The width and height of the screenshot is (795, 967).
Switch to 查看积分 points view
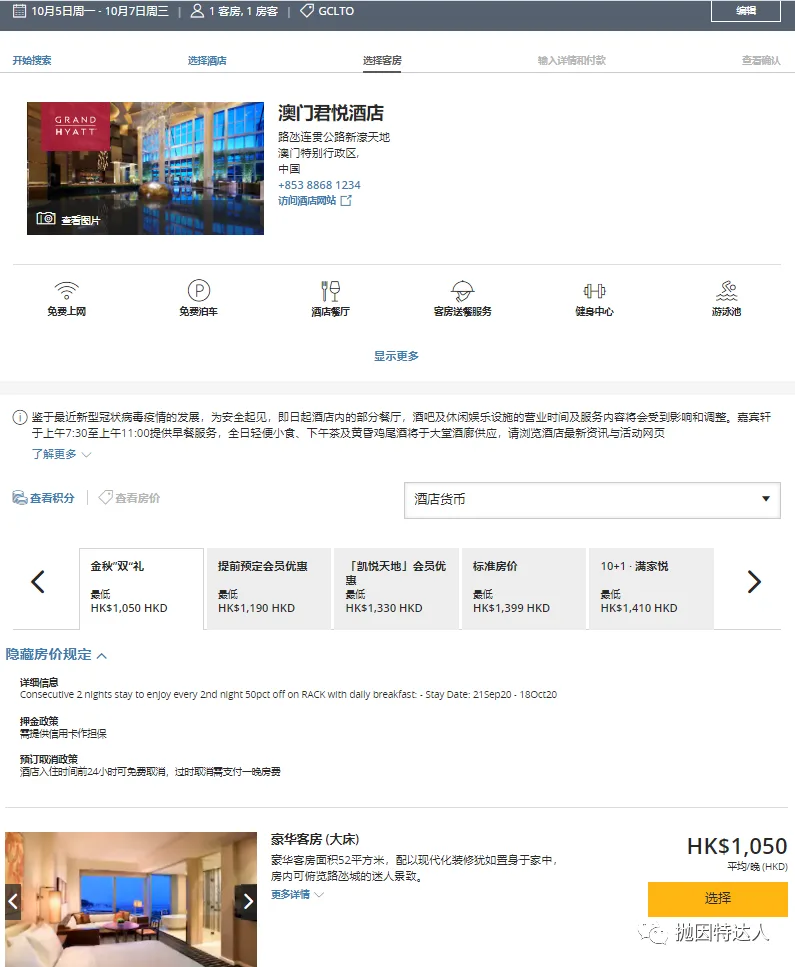pyautogui.click(x=43, y=498)
